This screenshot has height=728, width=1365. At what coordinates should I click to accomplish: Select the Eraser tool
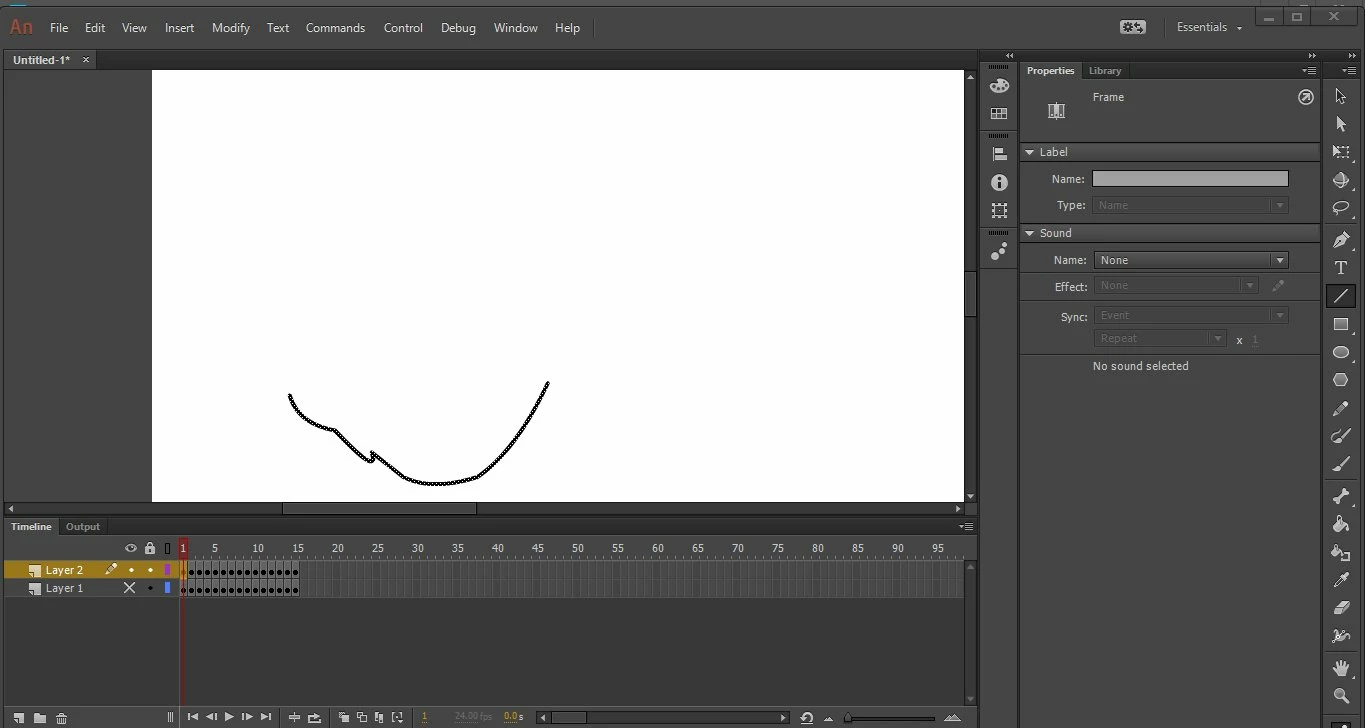(x=1341, y=608)
